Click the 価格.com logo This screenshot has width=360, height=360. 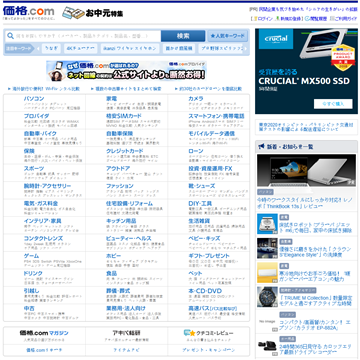coord(28,11)
